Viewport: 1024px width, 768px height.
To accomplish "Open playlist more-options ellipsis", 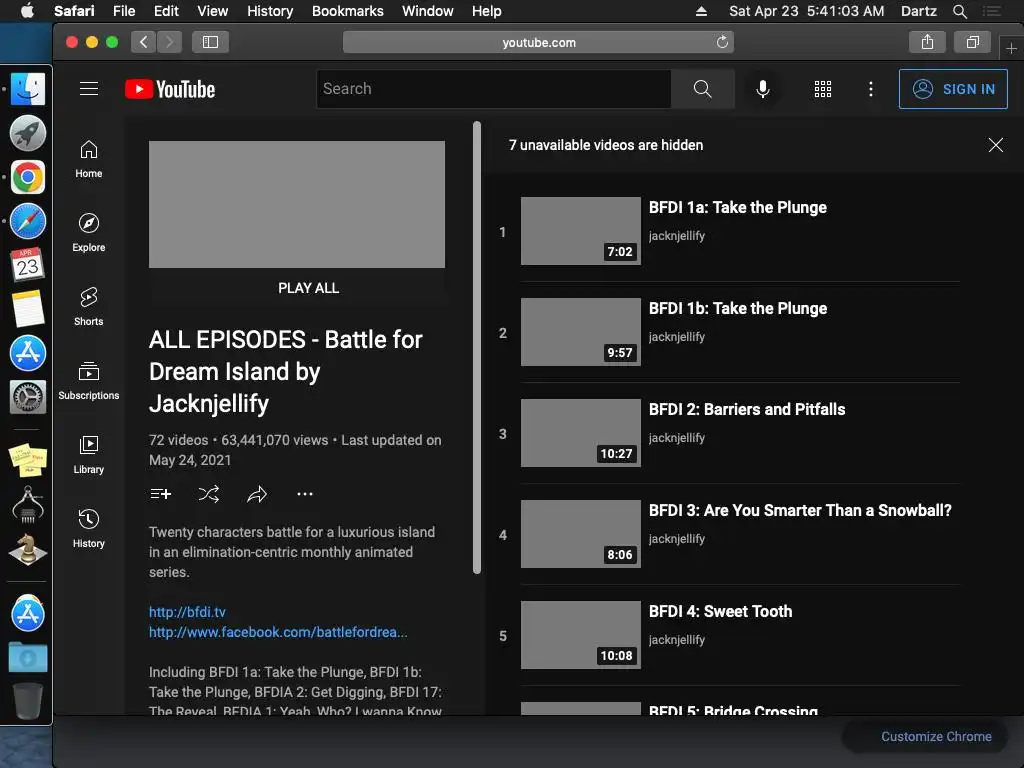I will (305, 494).
